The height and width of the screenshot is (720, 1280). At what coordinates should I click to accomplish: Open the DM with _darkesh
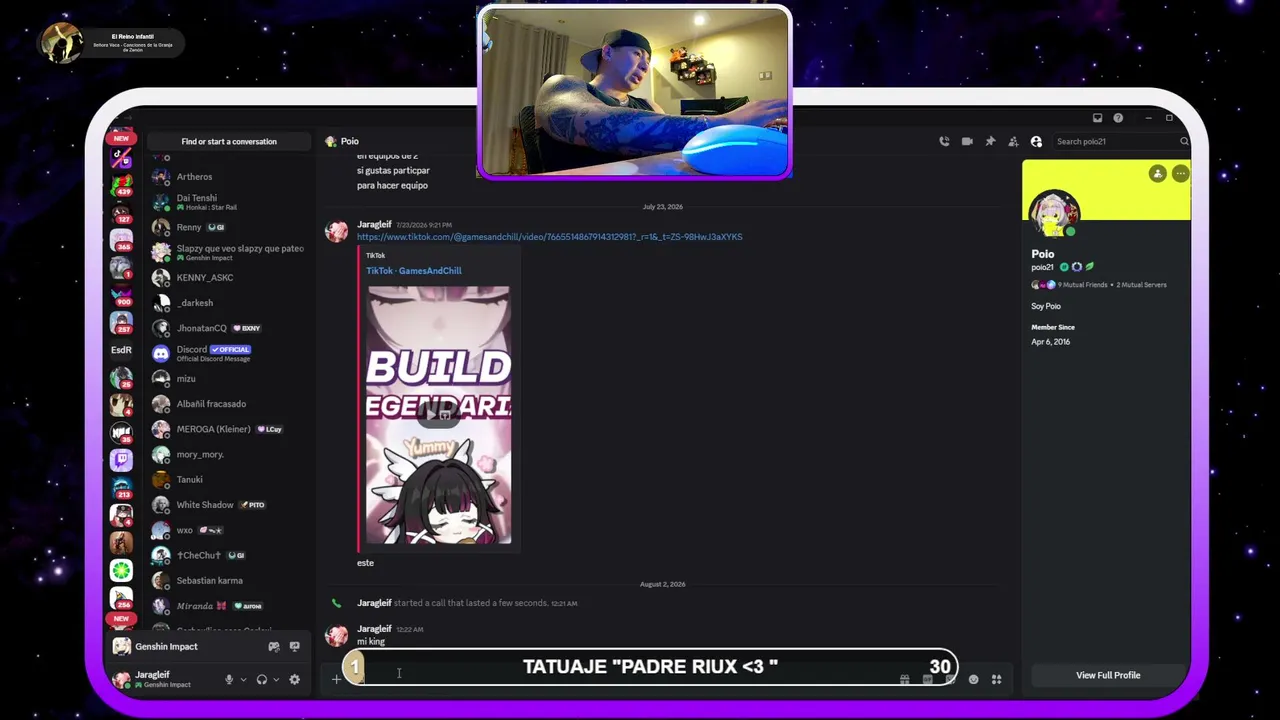tap(228, 303)
